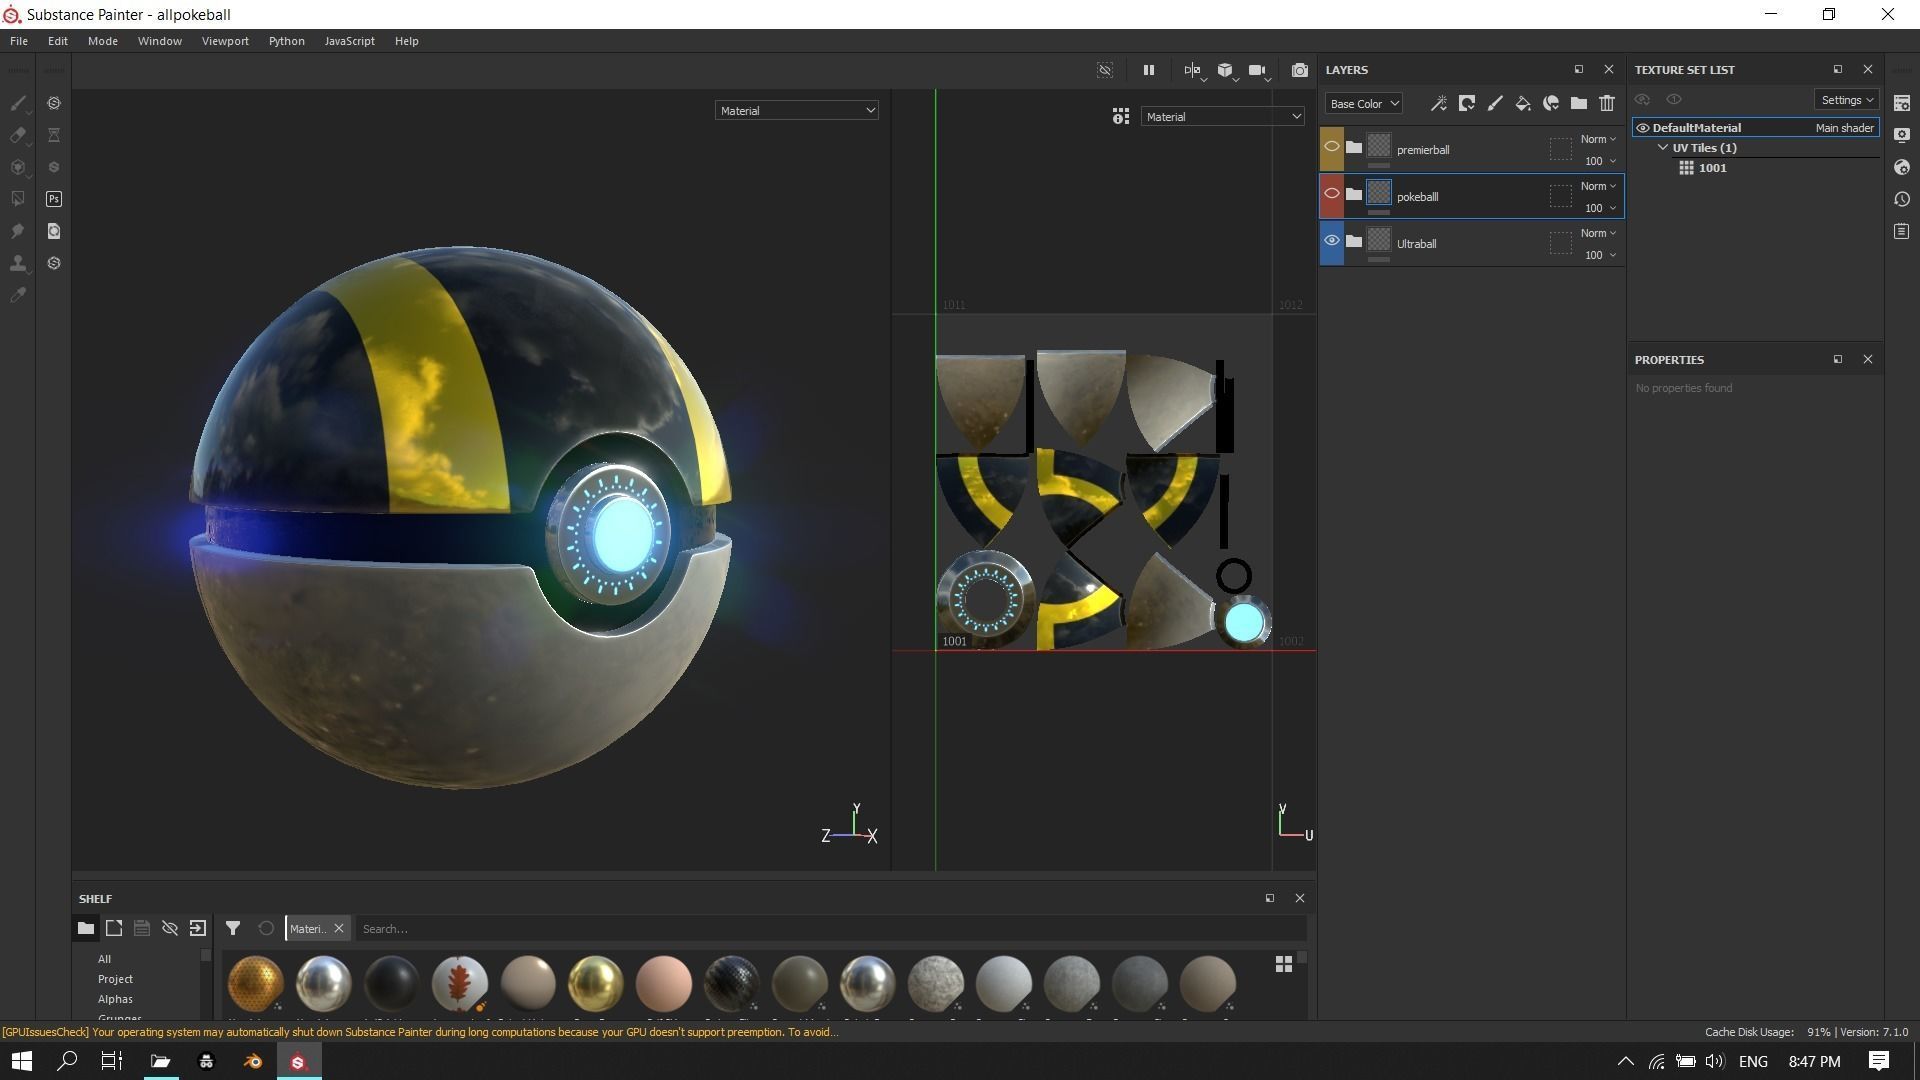The image size is (1920, 1080).
Task: Open the File menu
Action: point(19,41)
